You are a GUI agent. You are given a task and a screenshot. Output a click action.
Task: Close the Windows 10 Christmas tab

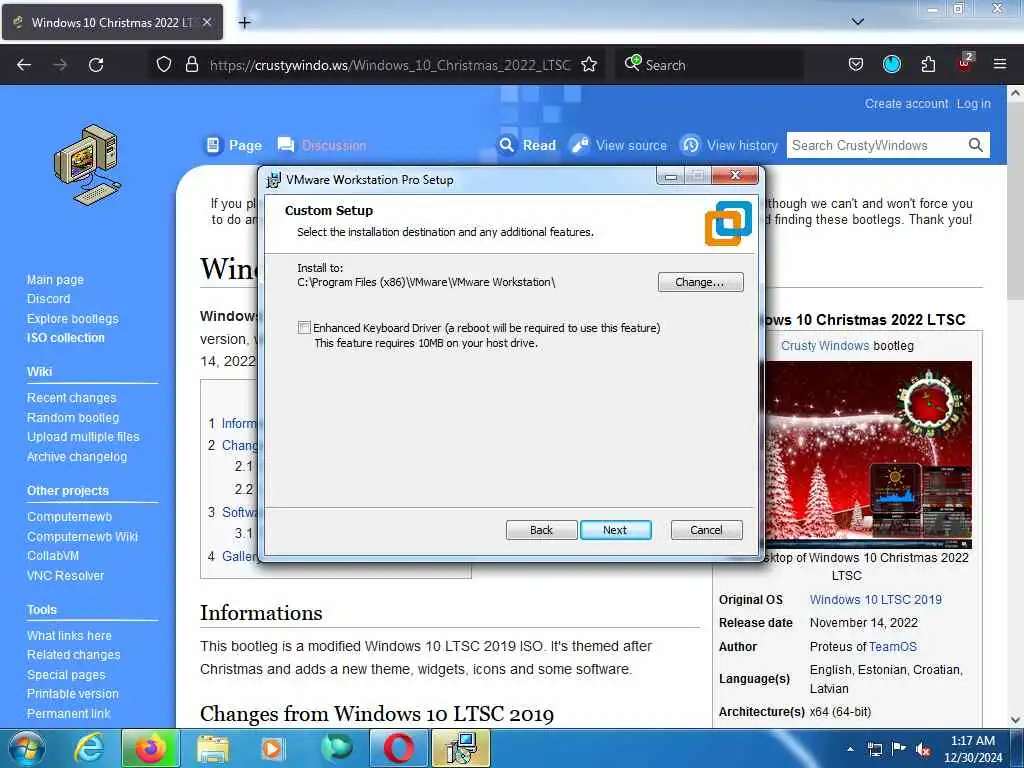(x=206, y=22)
